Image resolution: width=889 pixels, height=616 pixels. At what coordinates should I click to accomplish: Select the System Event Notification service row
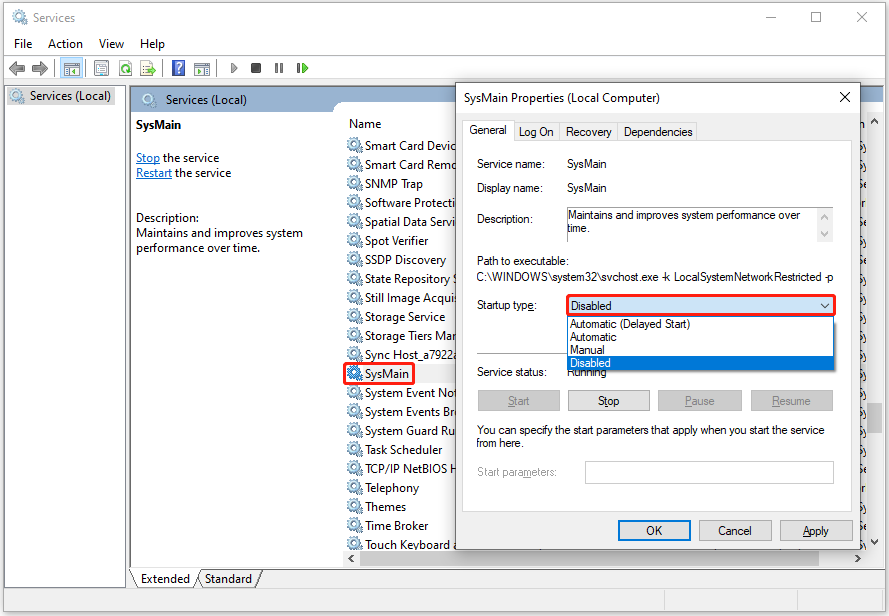[401, 393]
